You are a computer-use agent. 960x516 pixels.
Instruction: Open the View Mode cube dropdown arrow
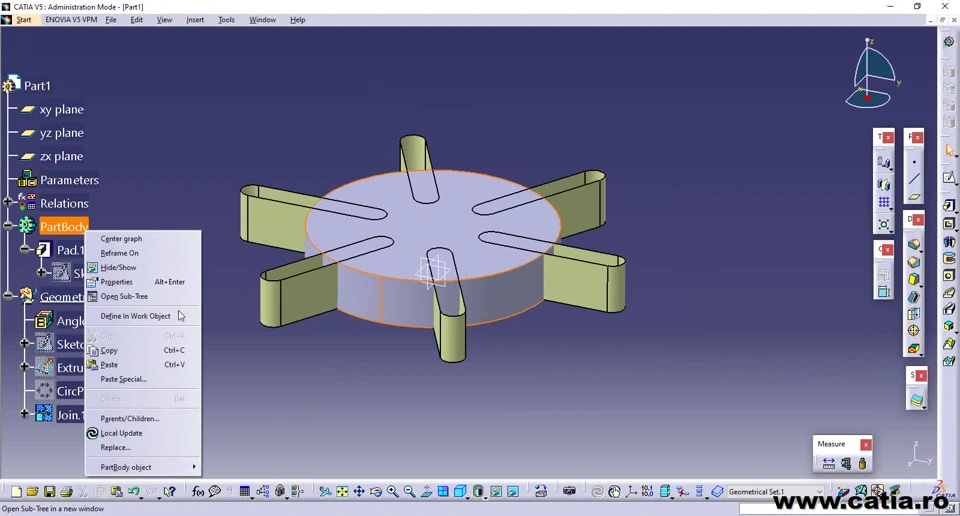click(x=468, y=498)
